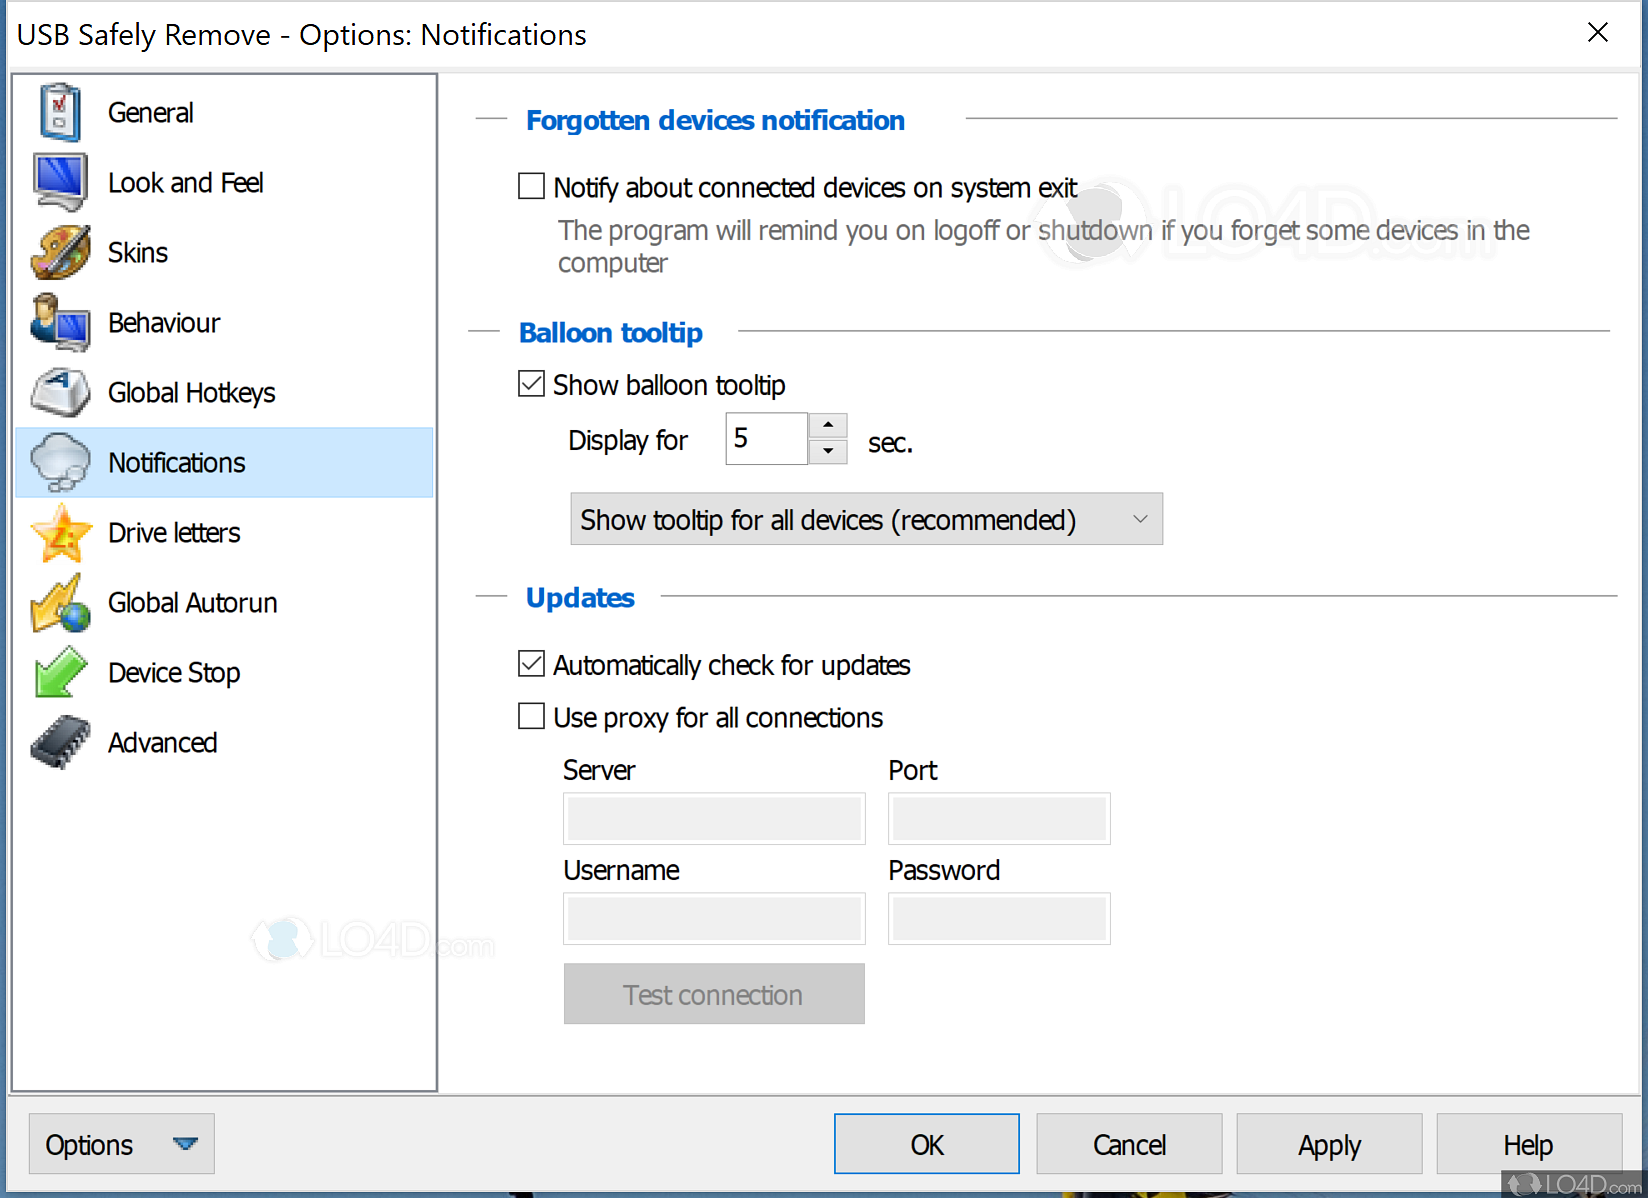Click the Test connection button
This screenshot has width=1648, height=1198.
coord(713,993)
